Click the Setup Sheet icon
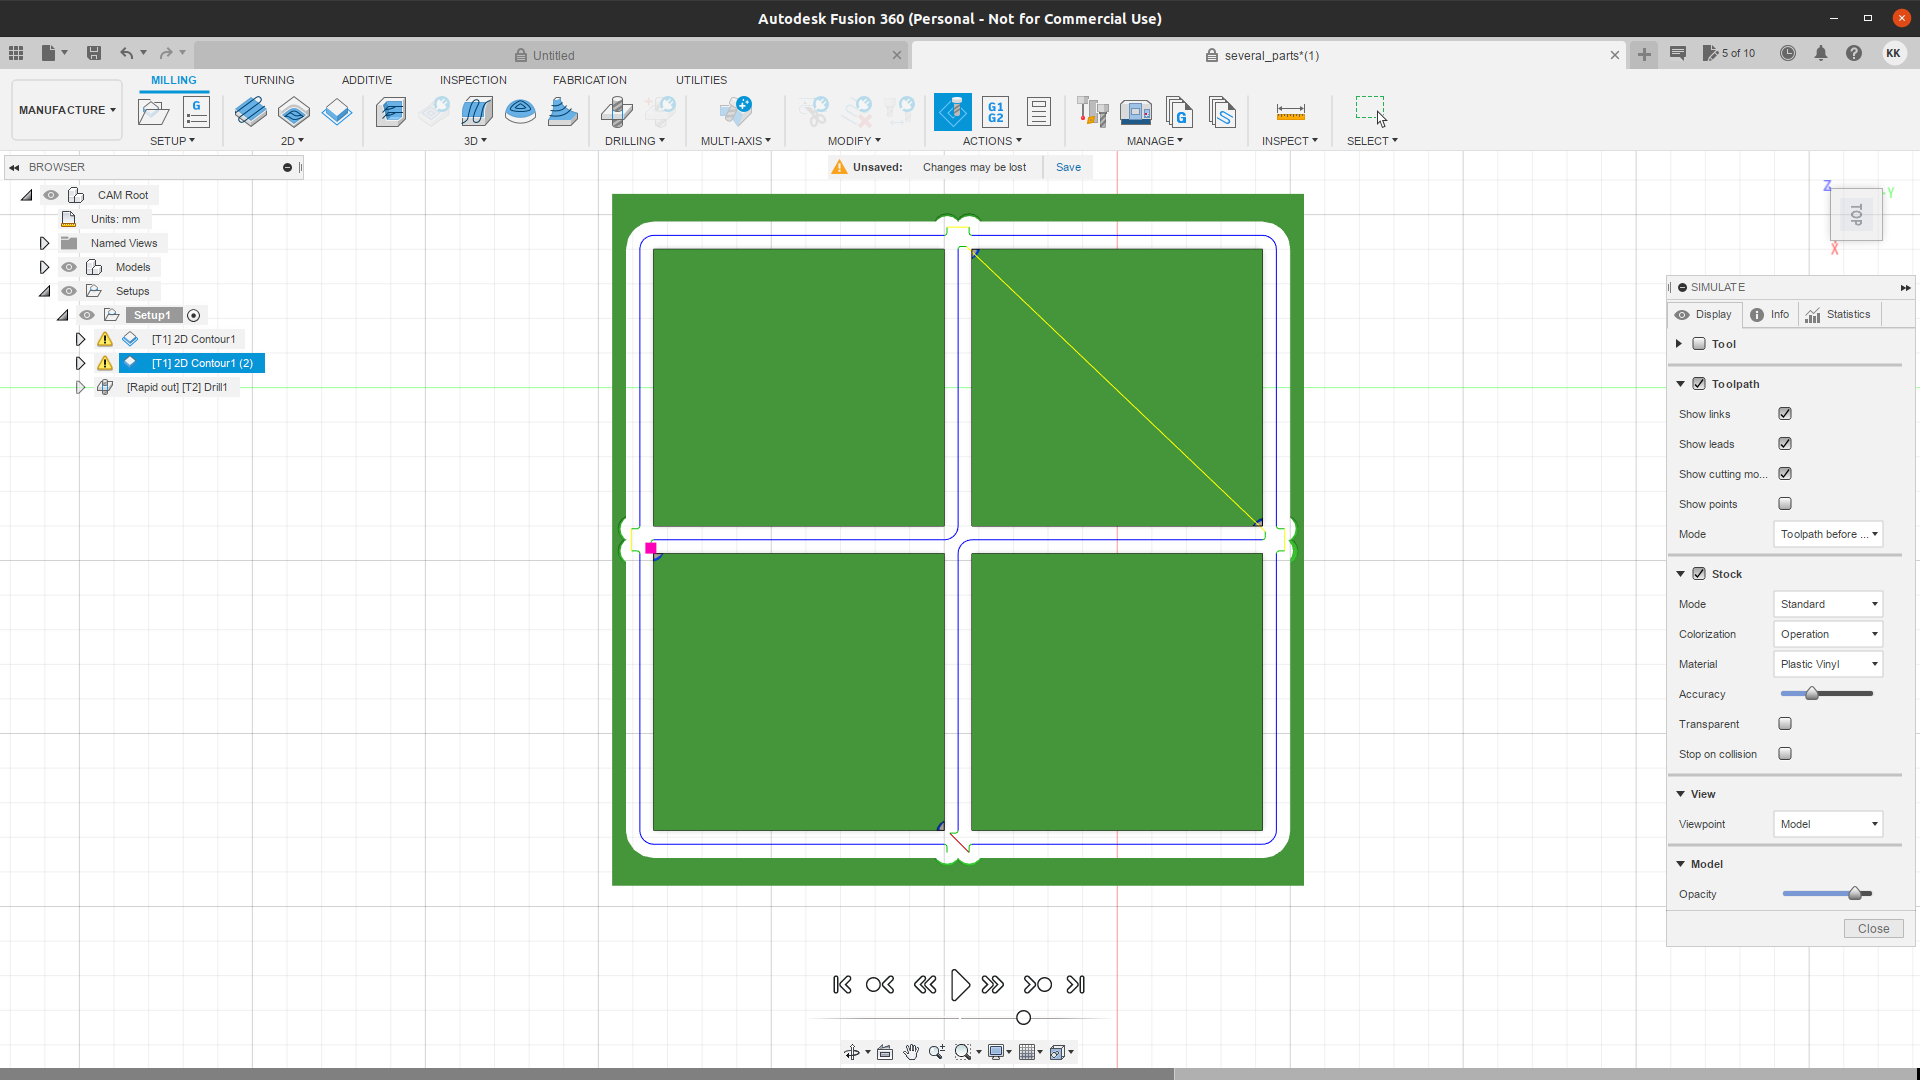Image resolution: width=1920 pixels, height=1080 pixels. (1038, 112)
